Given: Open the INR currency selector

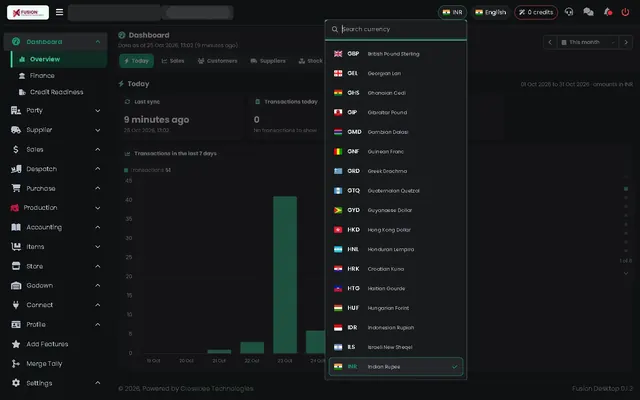Looking at the screenshot, I should (x=452, y=12).
